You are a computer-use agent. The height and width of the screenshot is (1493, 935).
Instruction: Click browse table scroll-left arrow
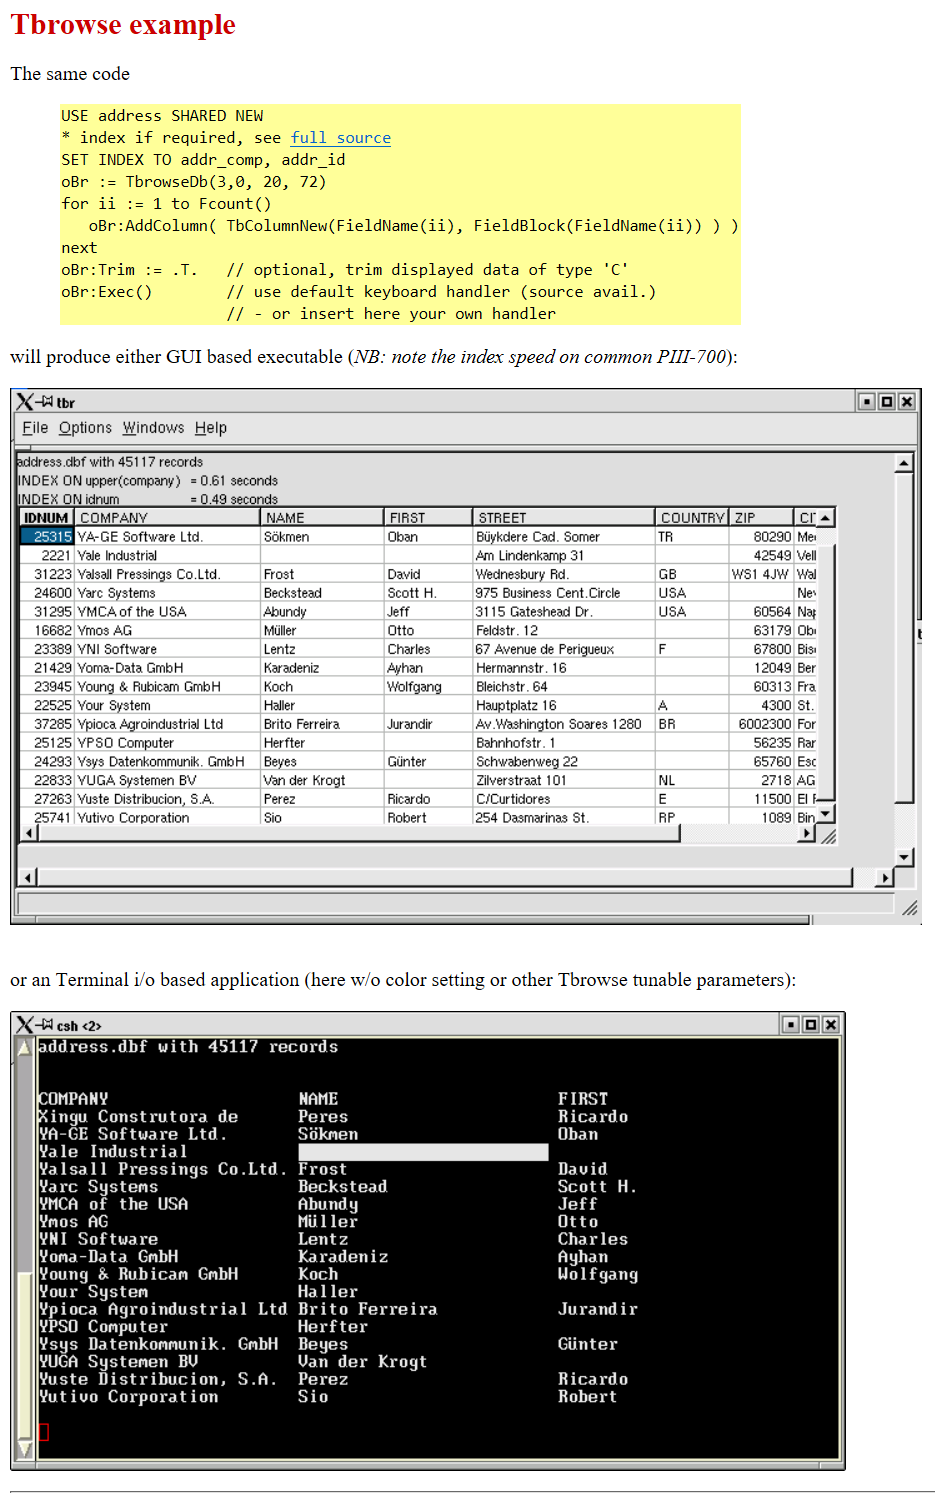point(29,833)
